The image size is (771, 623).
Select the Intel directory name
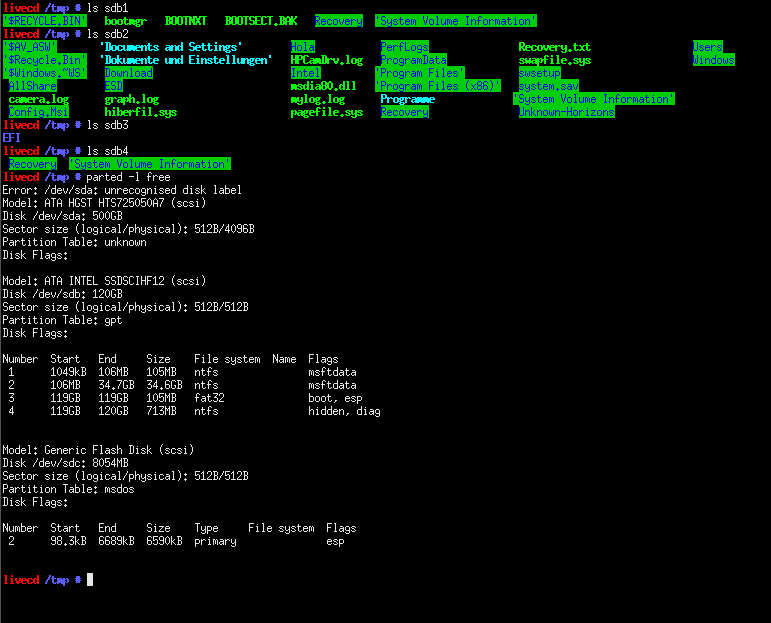click(306, 73)
